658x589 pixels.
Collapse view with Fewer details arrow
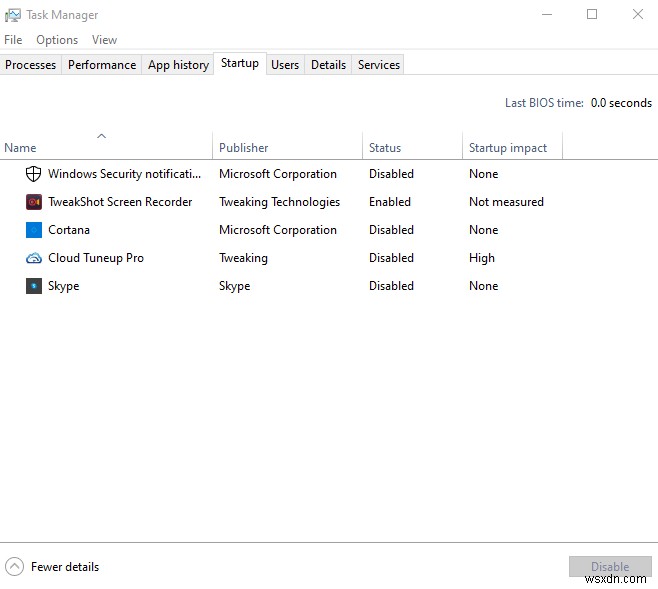click(x=14, y=567)
